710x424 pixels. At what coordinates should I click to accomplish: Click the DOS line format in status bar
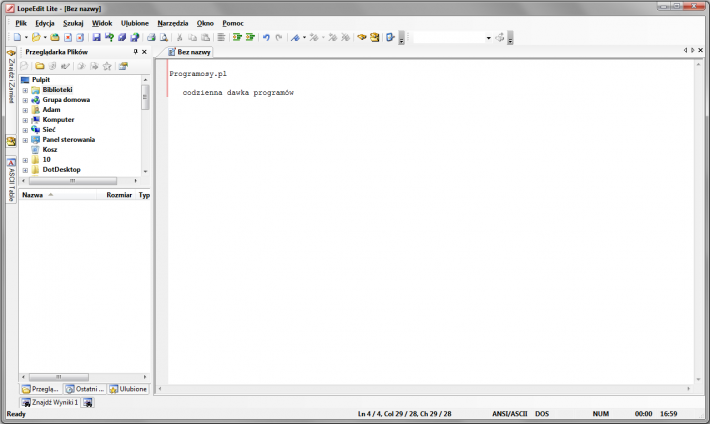point(542,414)
